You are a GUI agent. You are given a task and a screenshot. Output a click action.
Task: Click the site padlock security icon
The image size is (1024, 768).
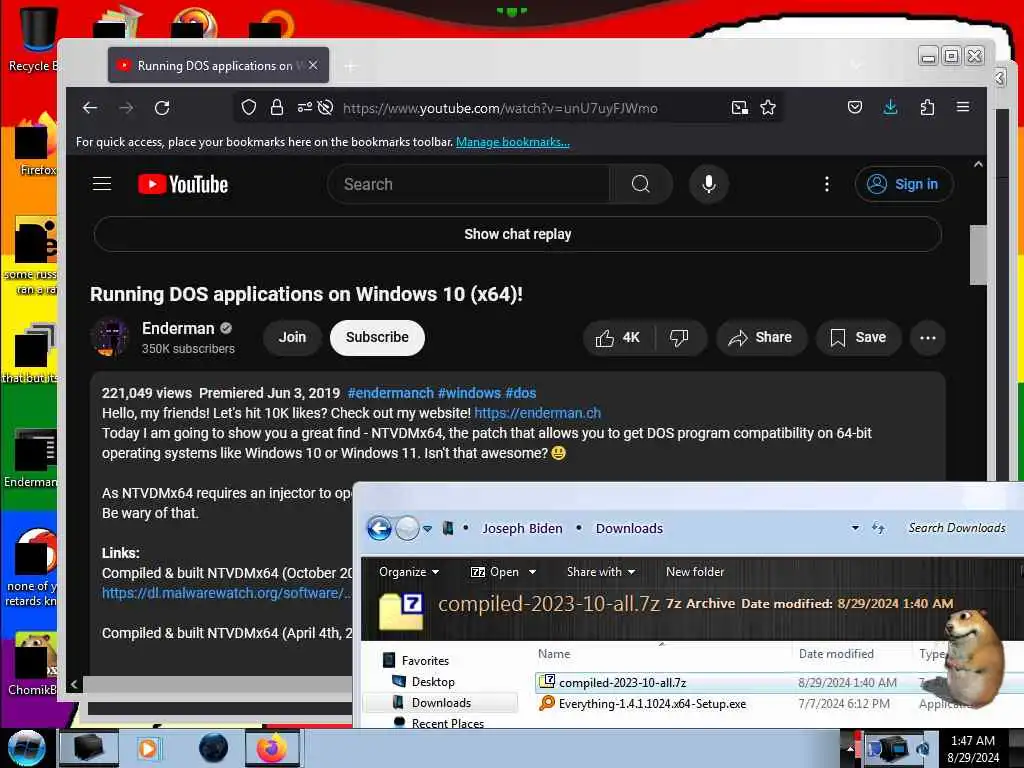pos(277,107)
